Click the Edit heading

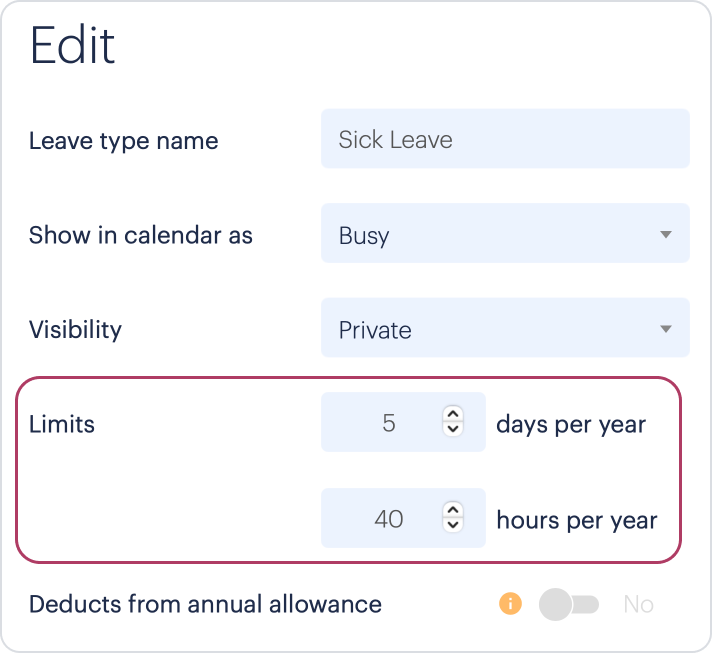point(72,45)
